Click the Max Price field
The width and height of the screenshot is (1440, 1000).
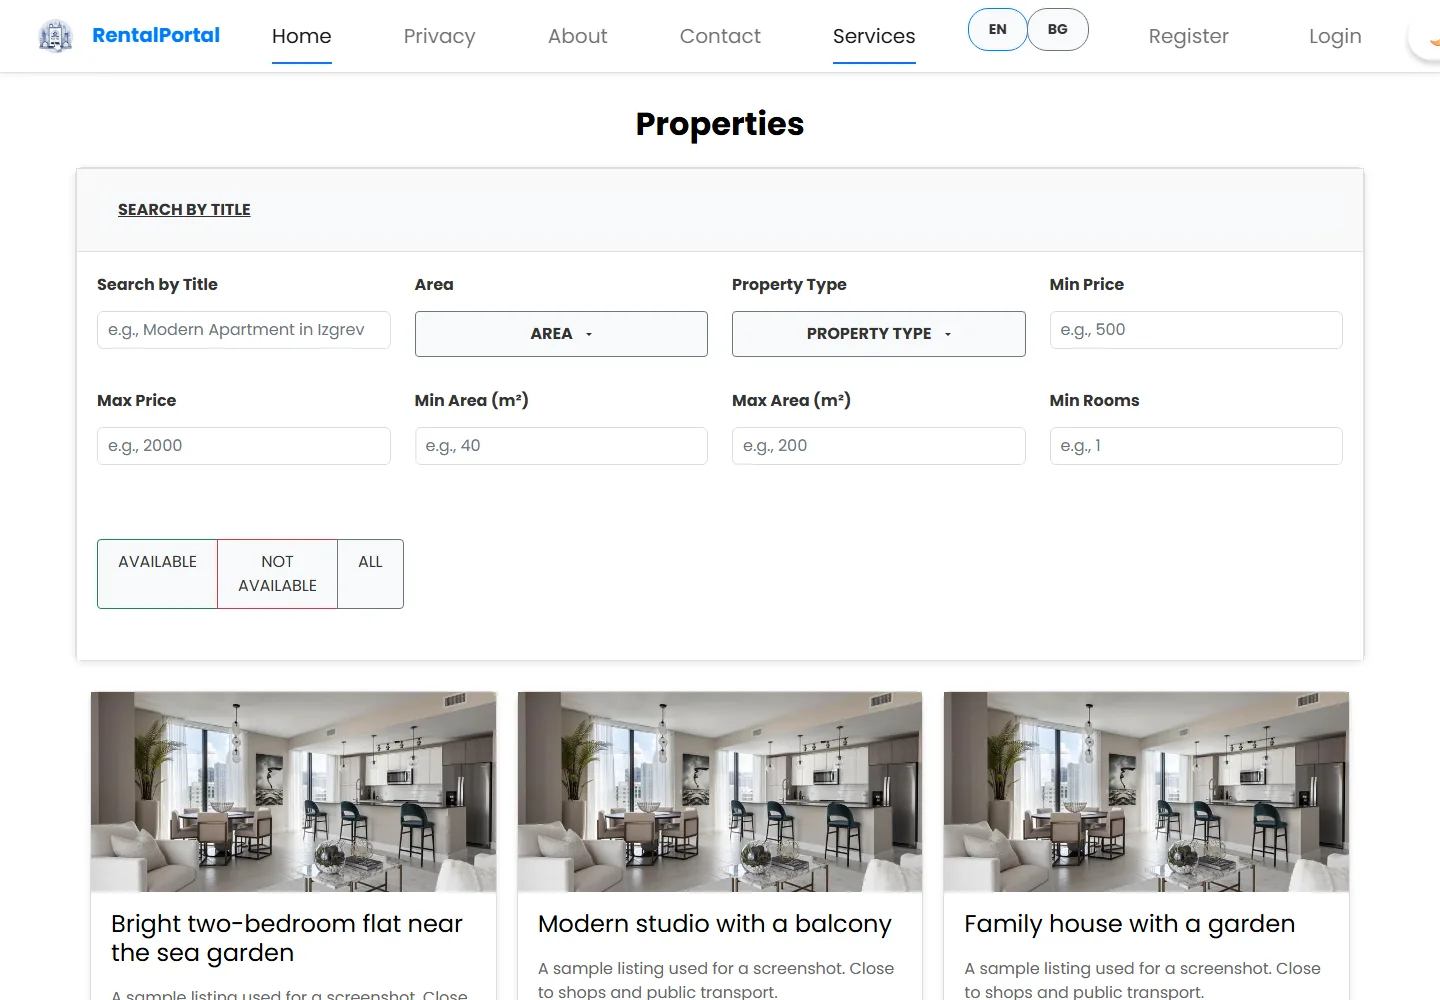[243, 446]
